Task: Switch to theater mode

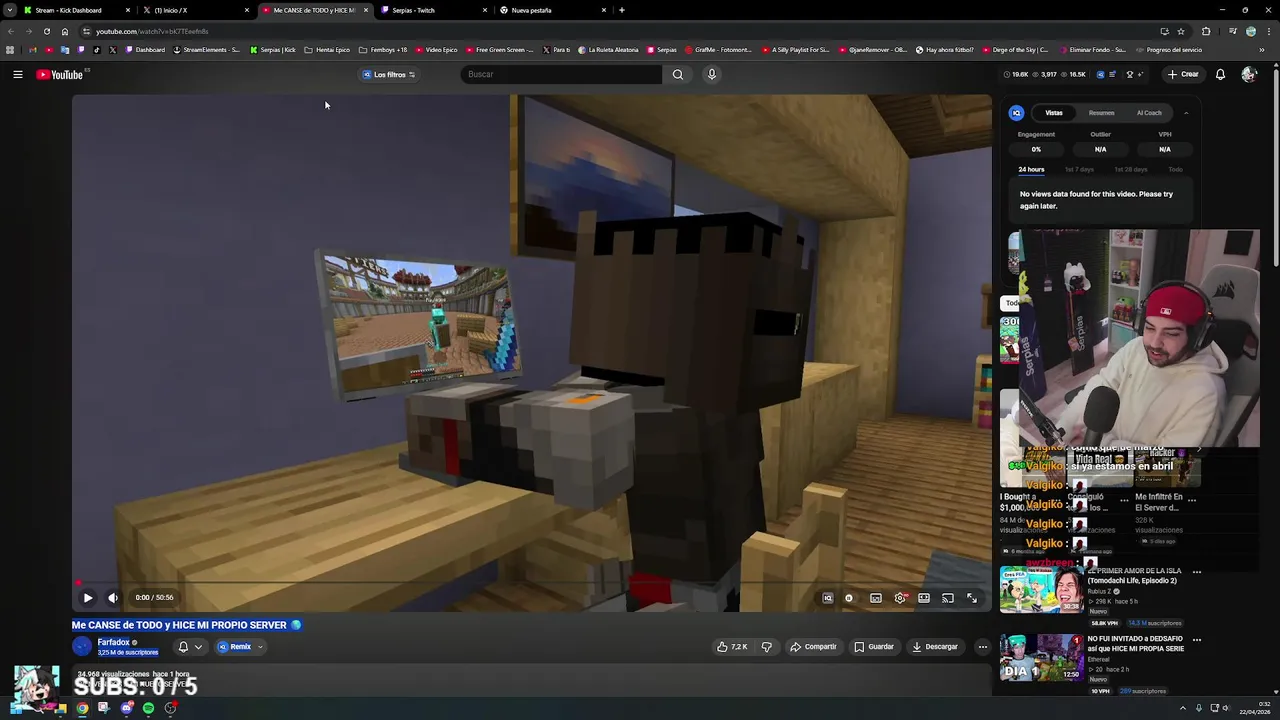Action: click(x=924, y=598)
